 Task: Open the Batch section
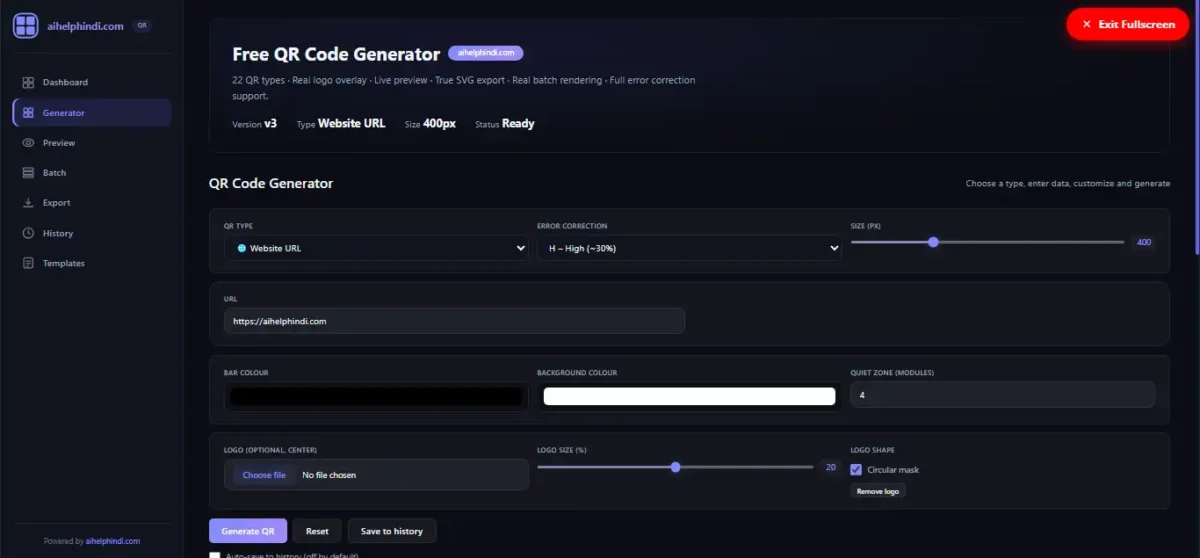(92, 173)
